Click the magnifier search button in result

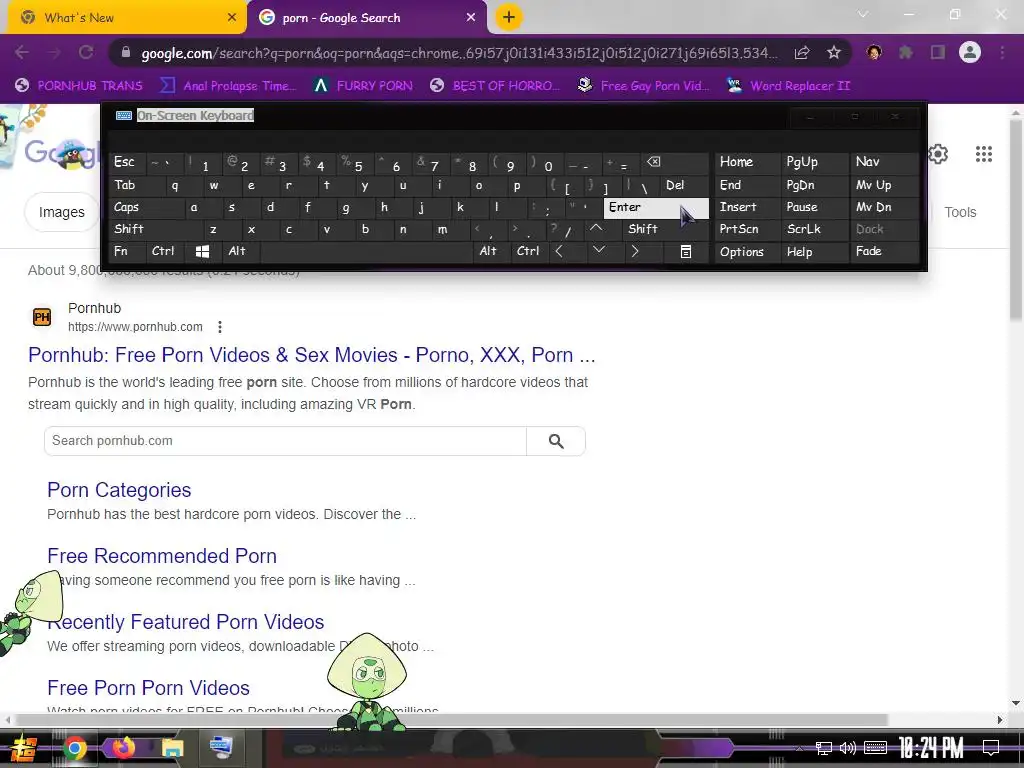[556, 441]
